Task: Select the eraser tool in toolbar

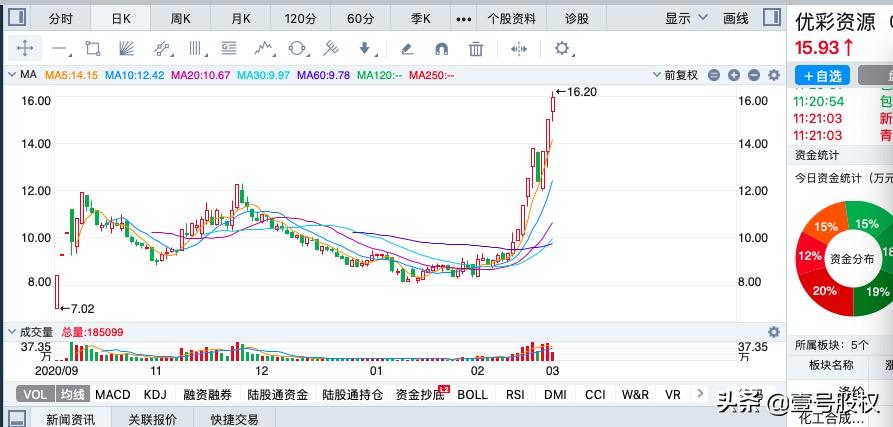Action: 407,48
